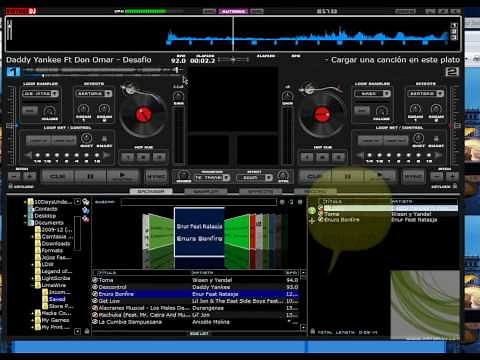Viewport: 480px width, 360px height.
Task: Trigger right deck hot cue 1
Action: point(307,157)
